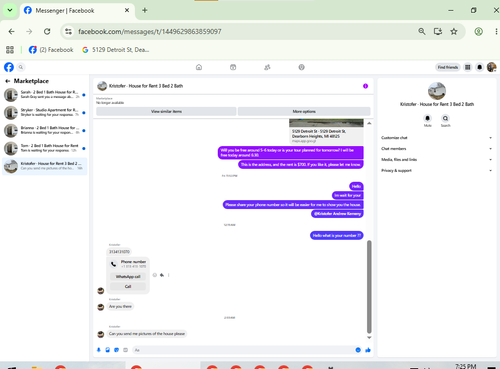Image resolution: width=500 pixels, height=369 pixels.
Task: Open the 5129 Detroit St map link preview
Action: [326, 131]
